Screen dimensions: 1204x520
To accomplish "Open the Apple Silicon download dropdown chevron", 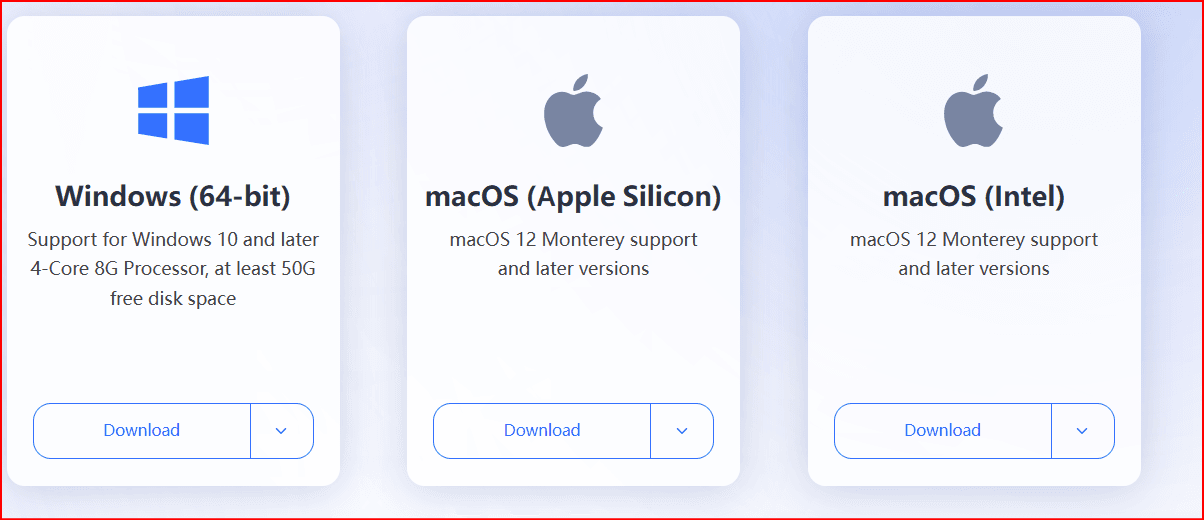I will [682, 431].
